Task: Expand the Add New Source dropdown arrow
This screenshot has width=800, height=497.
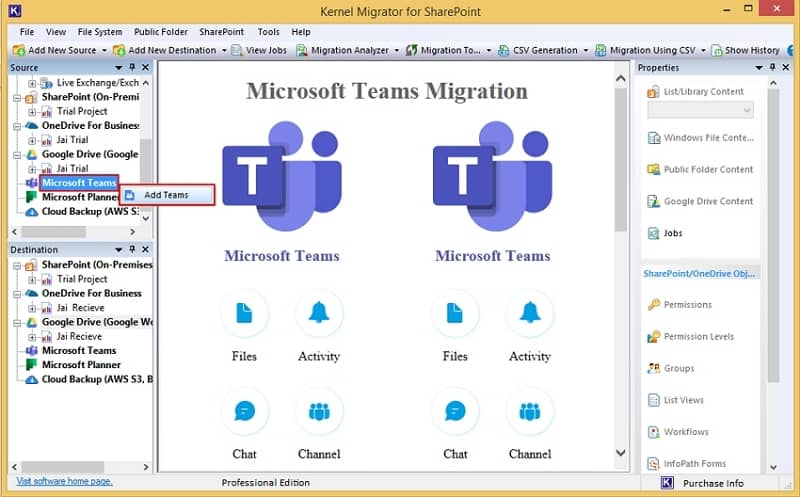Action: (x=104, y=51)
